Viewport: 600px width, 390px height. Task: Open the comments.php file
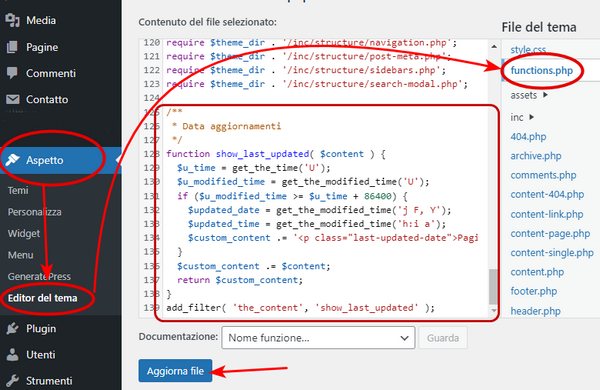543,175
